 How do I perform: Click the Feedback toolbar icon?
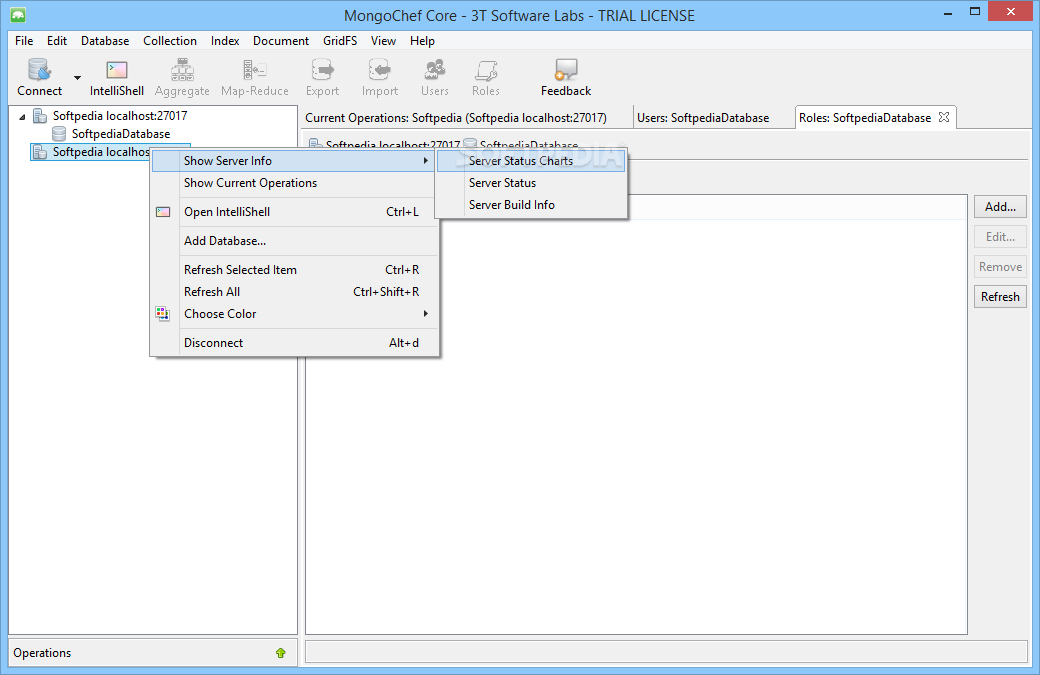(x=566, y=77)
